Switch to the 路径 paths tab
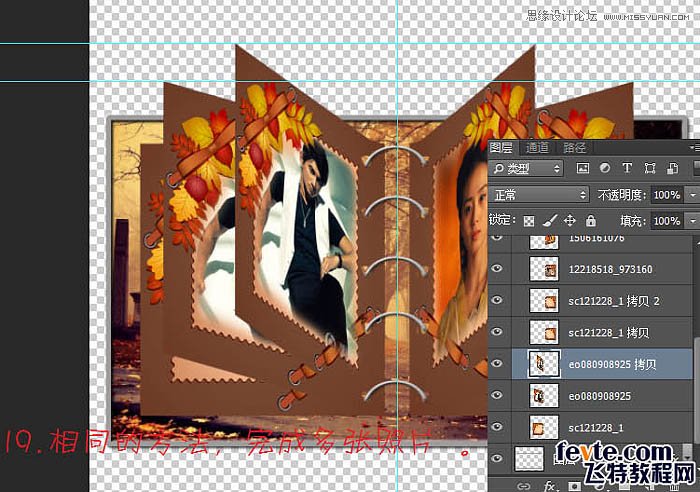 click(x=574, y=147)
